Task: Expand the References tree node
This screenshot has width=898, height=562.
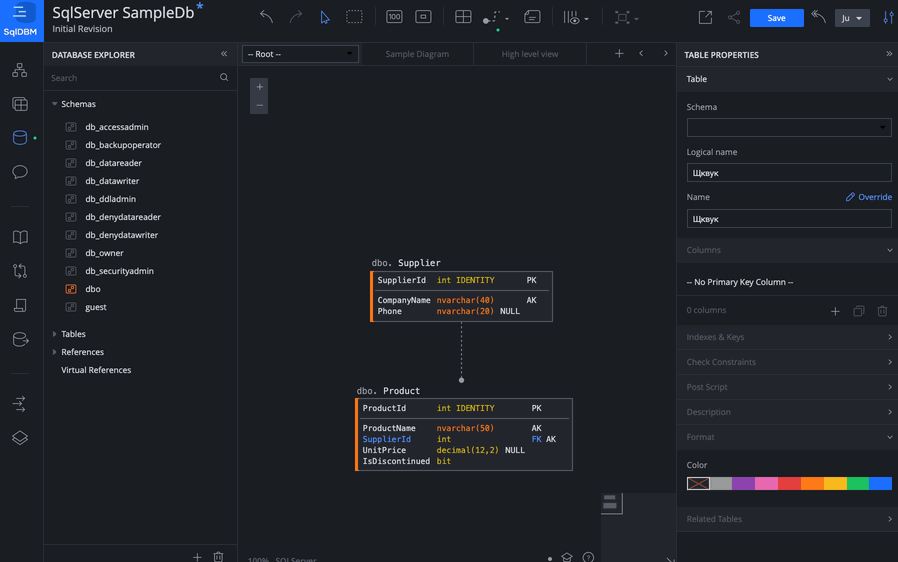Action: click(x=54, y=352)
